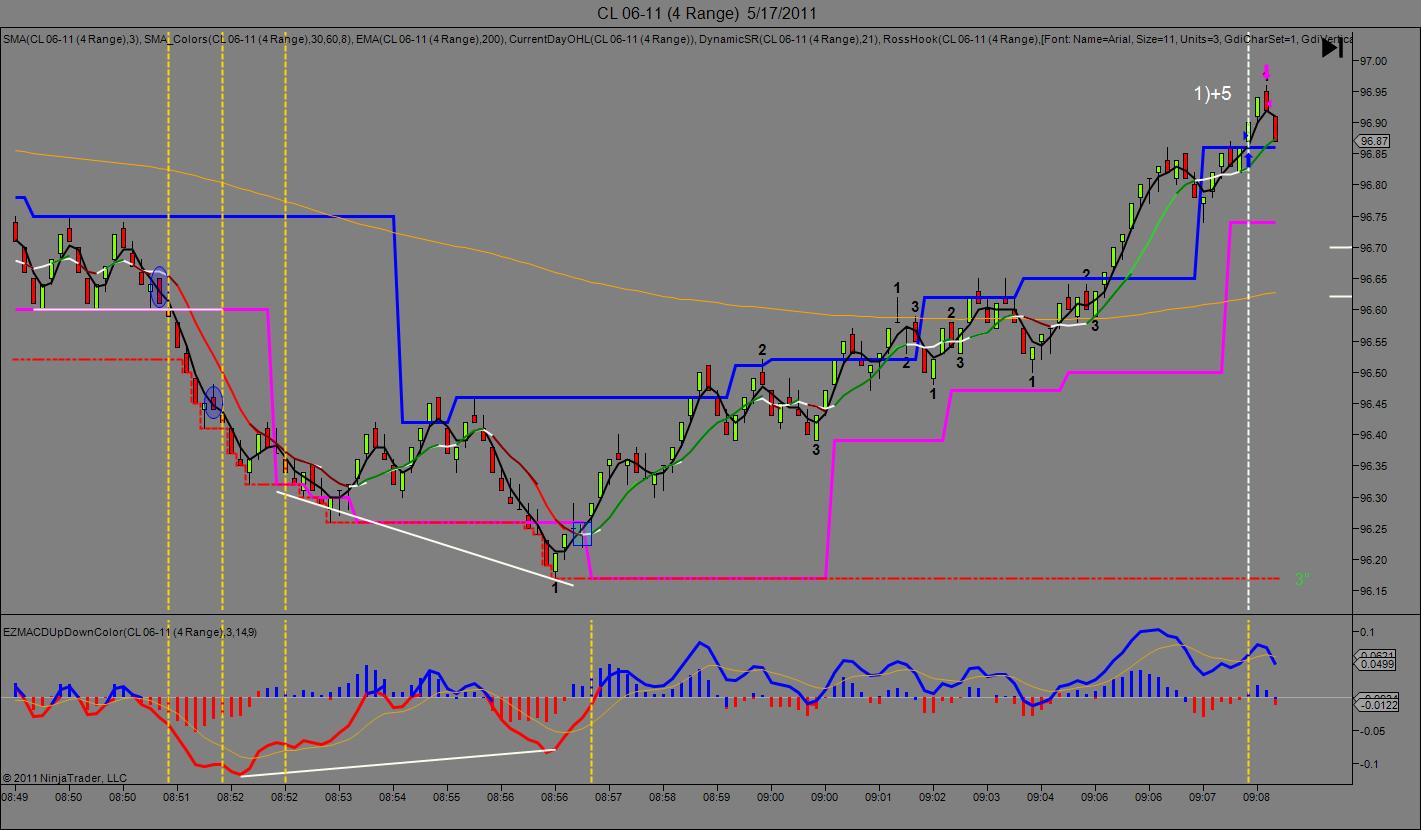Click the 96.30 price axis label

pos(1374,498)
